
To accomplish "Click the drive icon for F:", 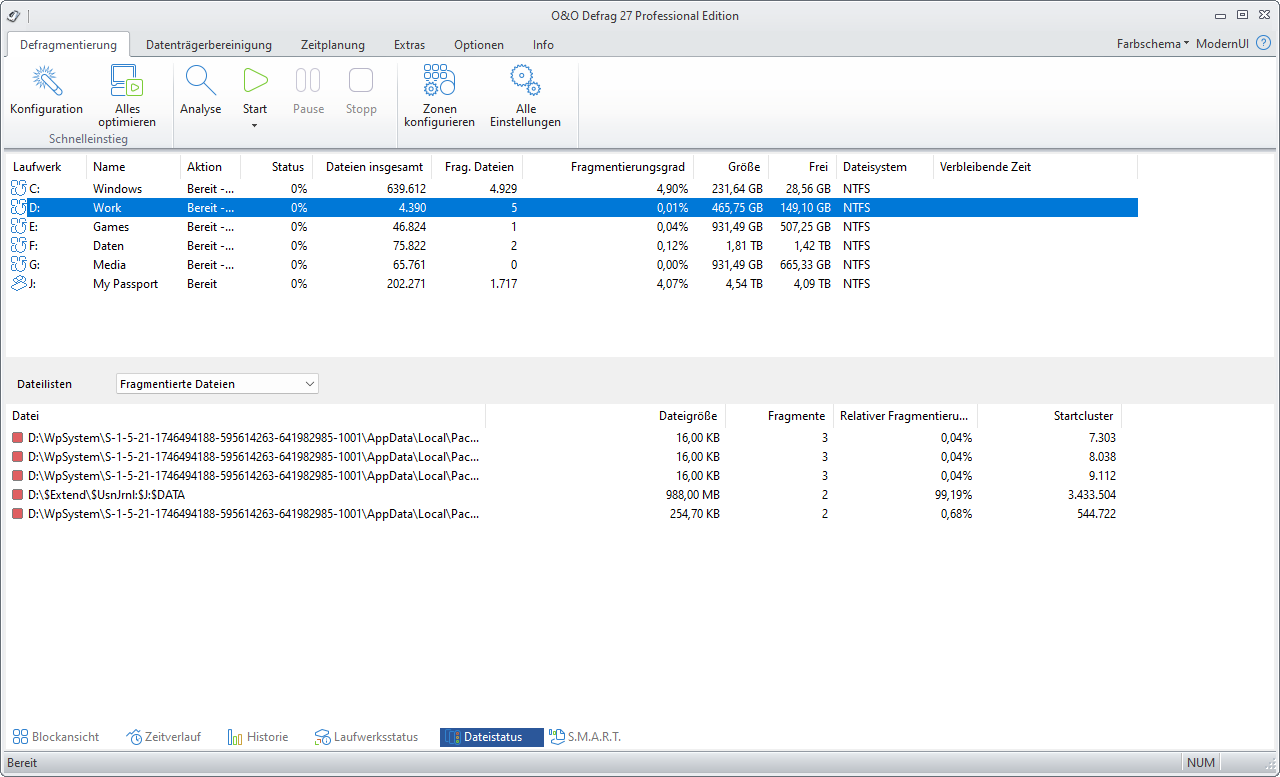I will point(18,245).
